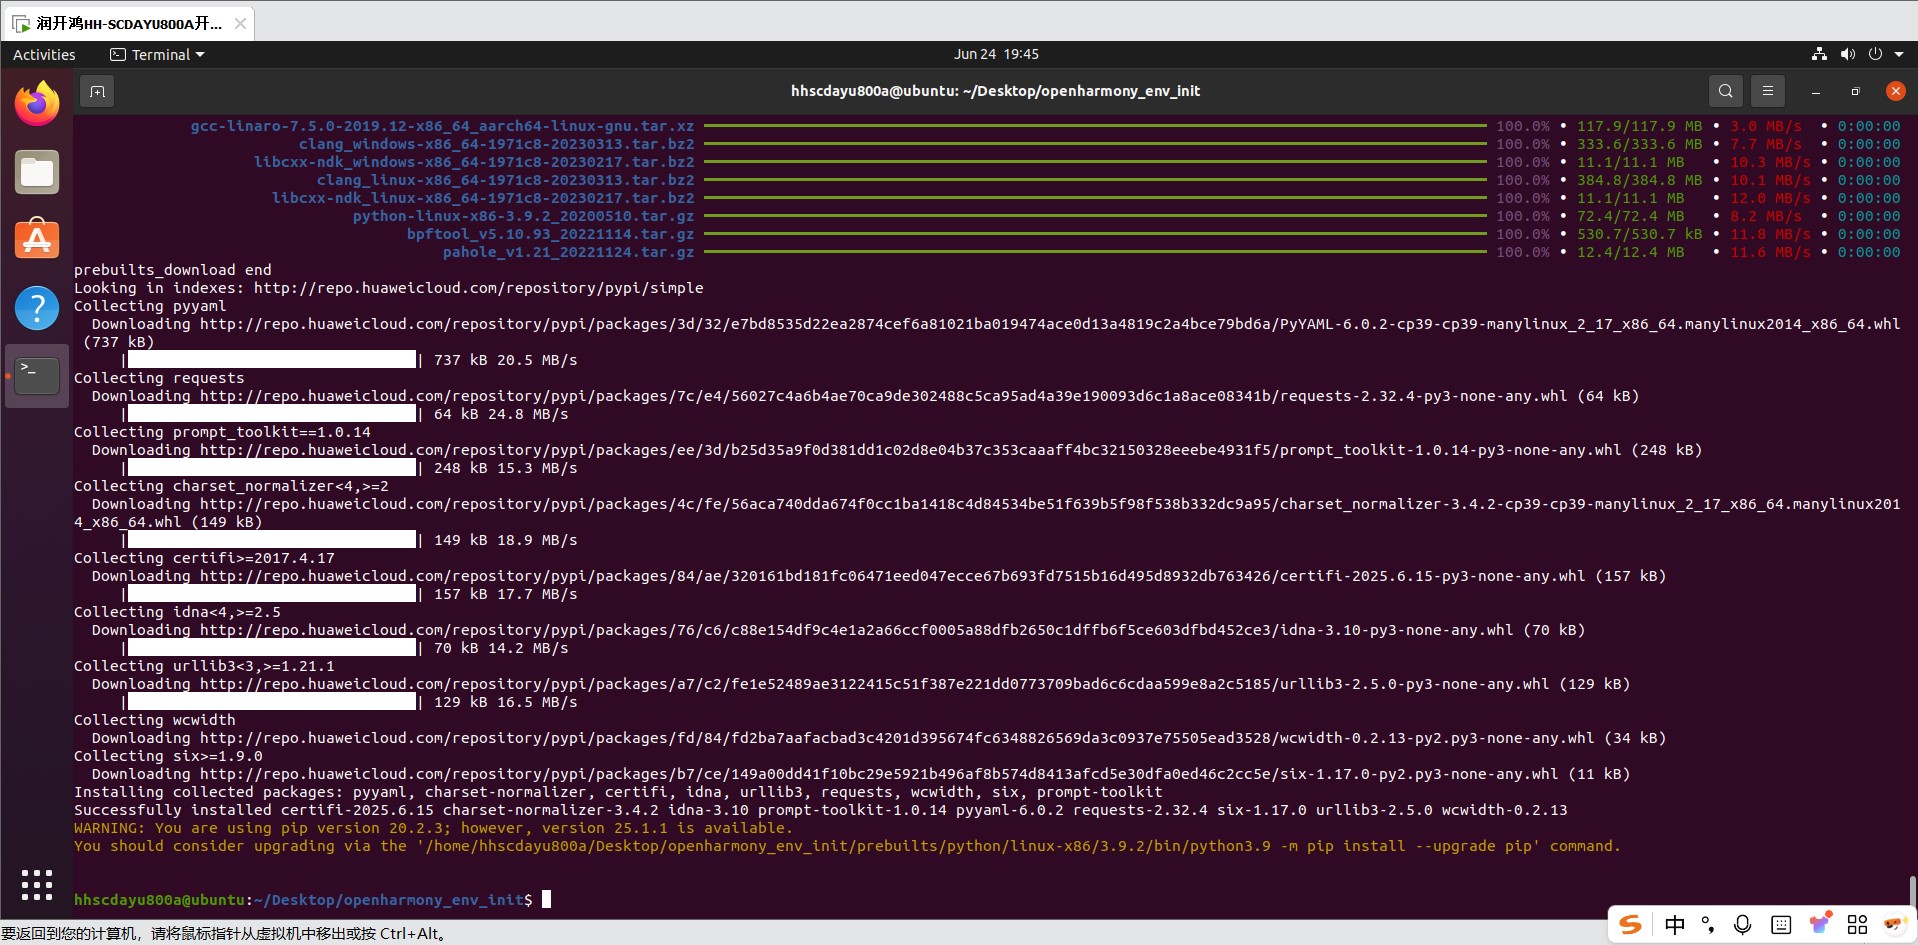Open the skin shirt icon in the input bar
This screenshot has height=945, width=1918.
(x=1820, y=923)
